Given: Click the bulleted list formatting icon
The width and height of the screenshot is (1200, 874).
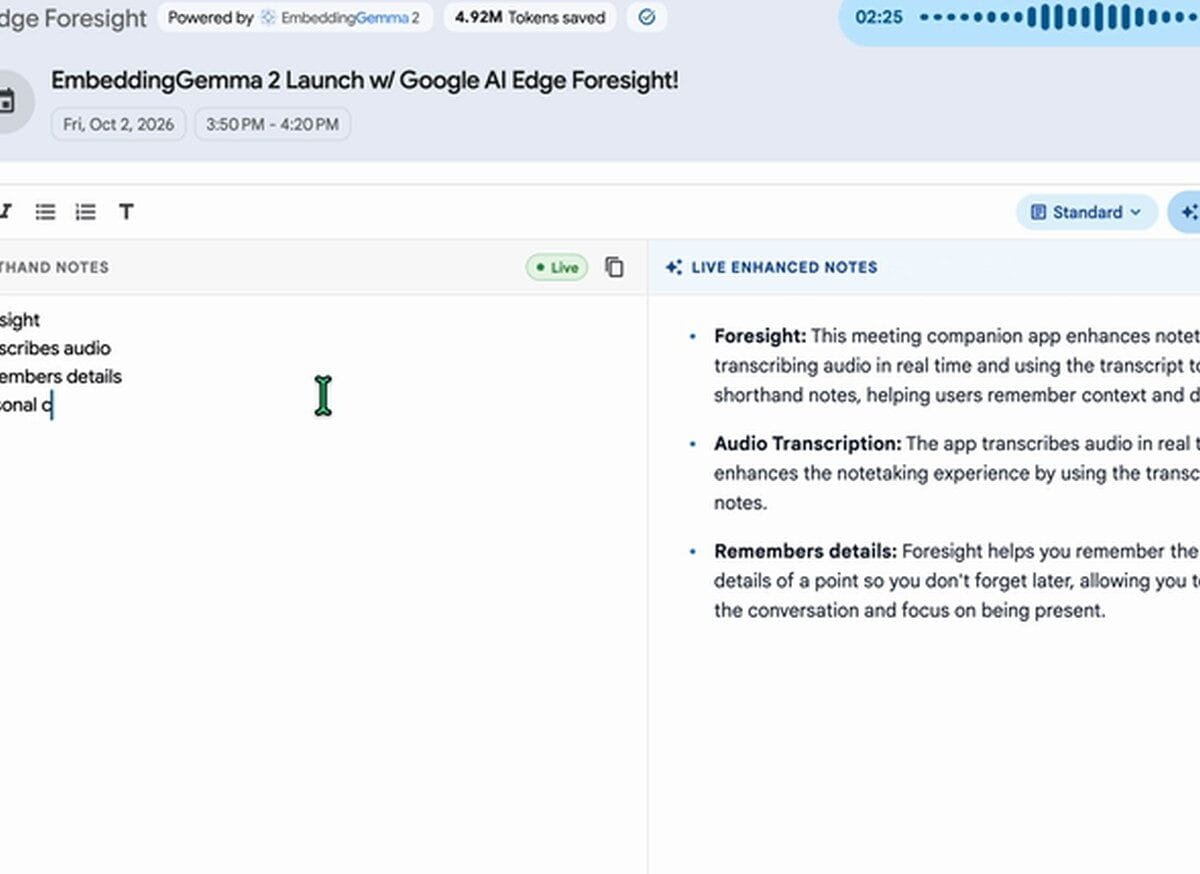Looking at the screenshot, I should [x=45, y=212].
